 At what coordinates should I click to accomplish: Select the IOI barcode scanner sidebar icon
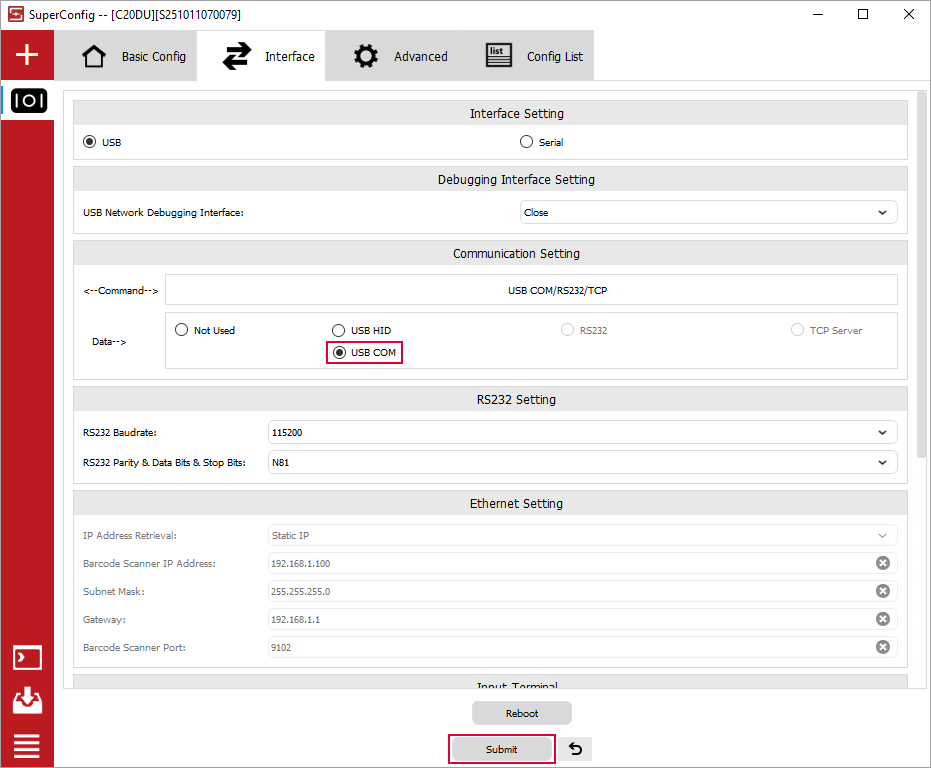point(27,101)
